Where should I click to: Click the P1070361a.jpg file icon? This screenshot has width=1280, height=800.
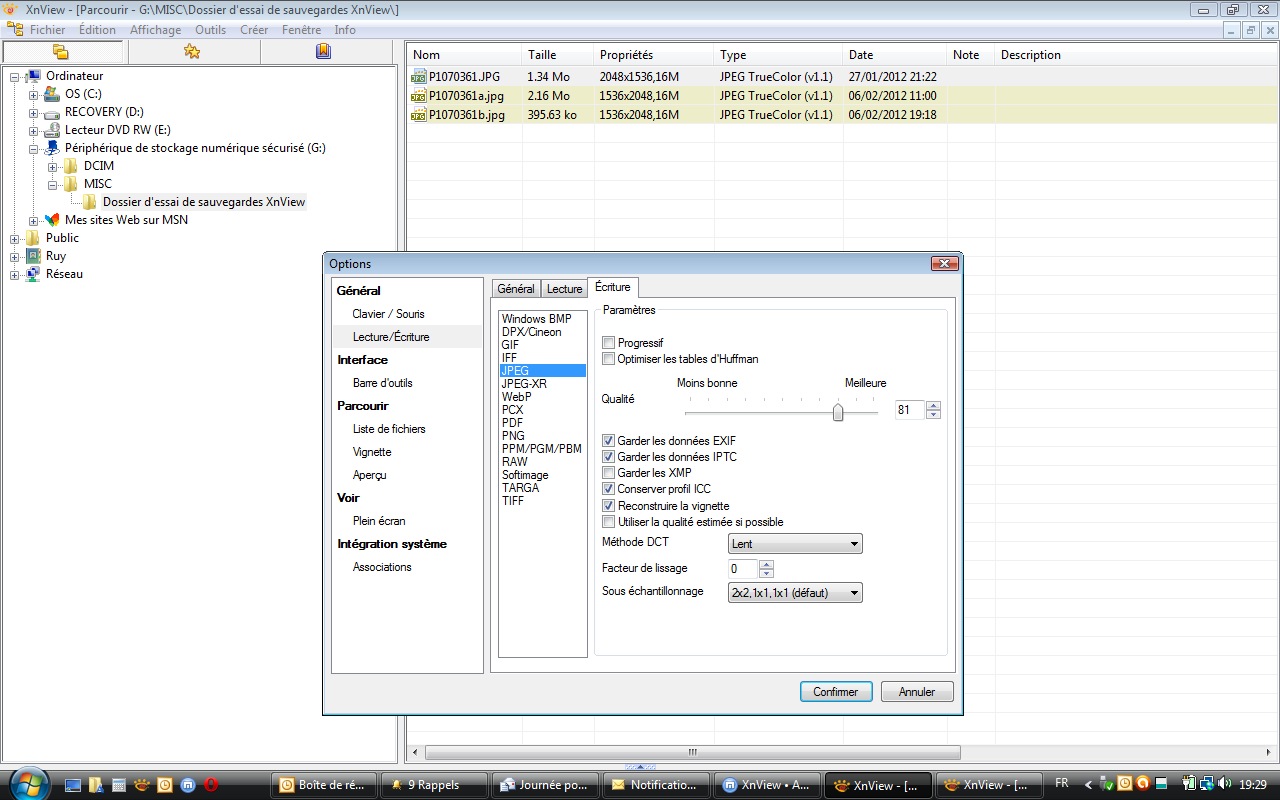point(419,96)
